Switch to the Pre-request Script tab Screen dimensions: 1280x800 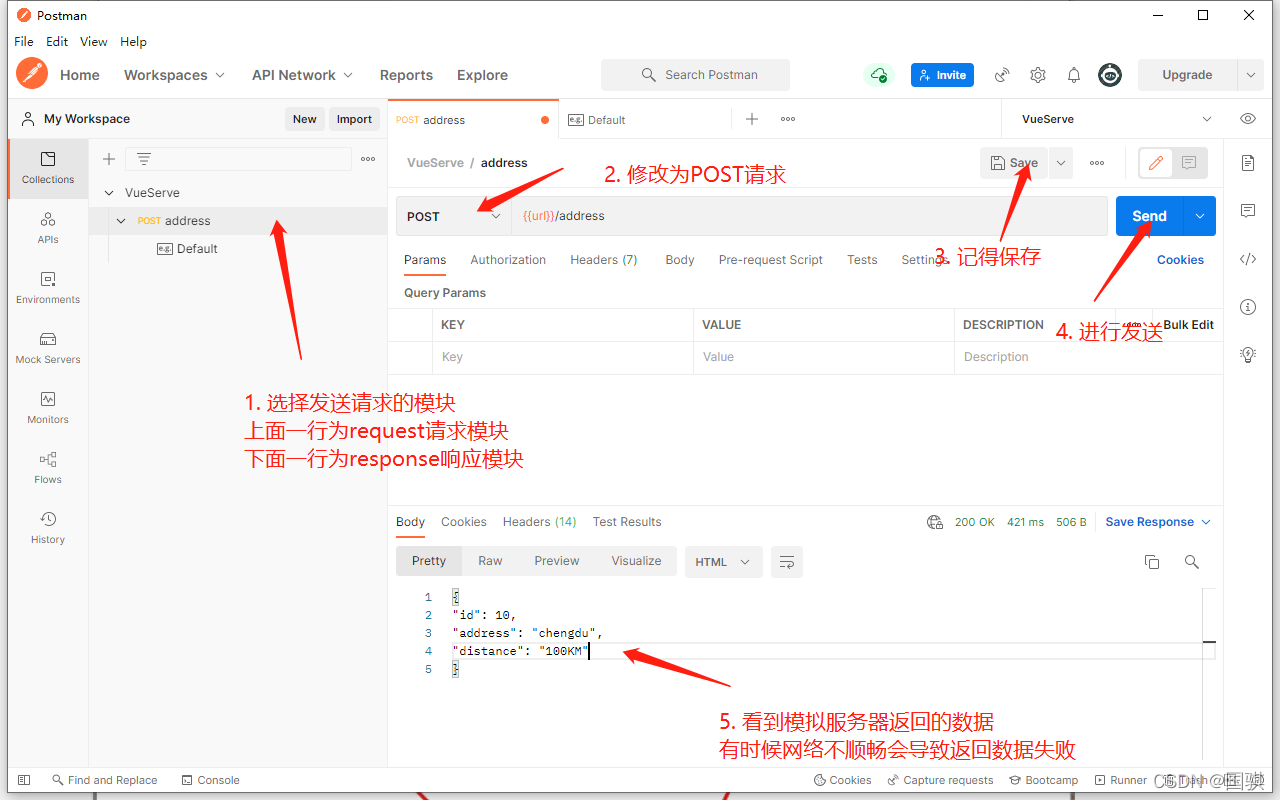771,260
